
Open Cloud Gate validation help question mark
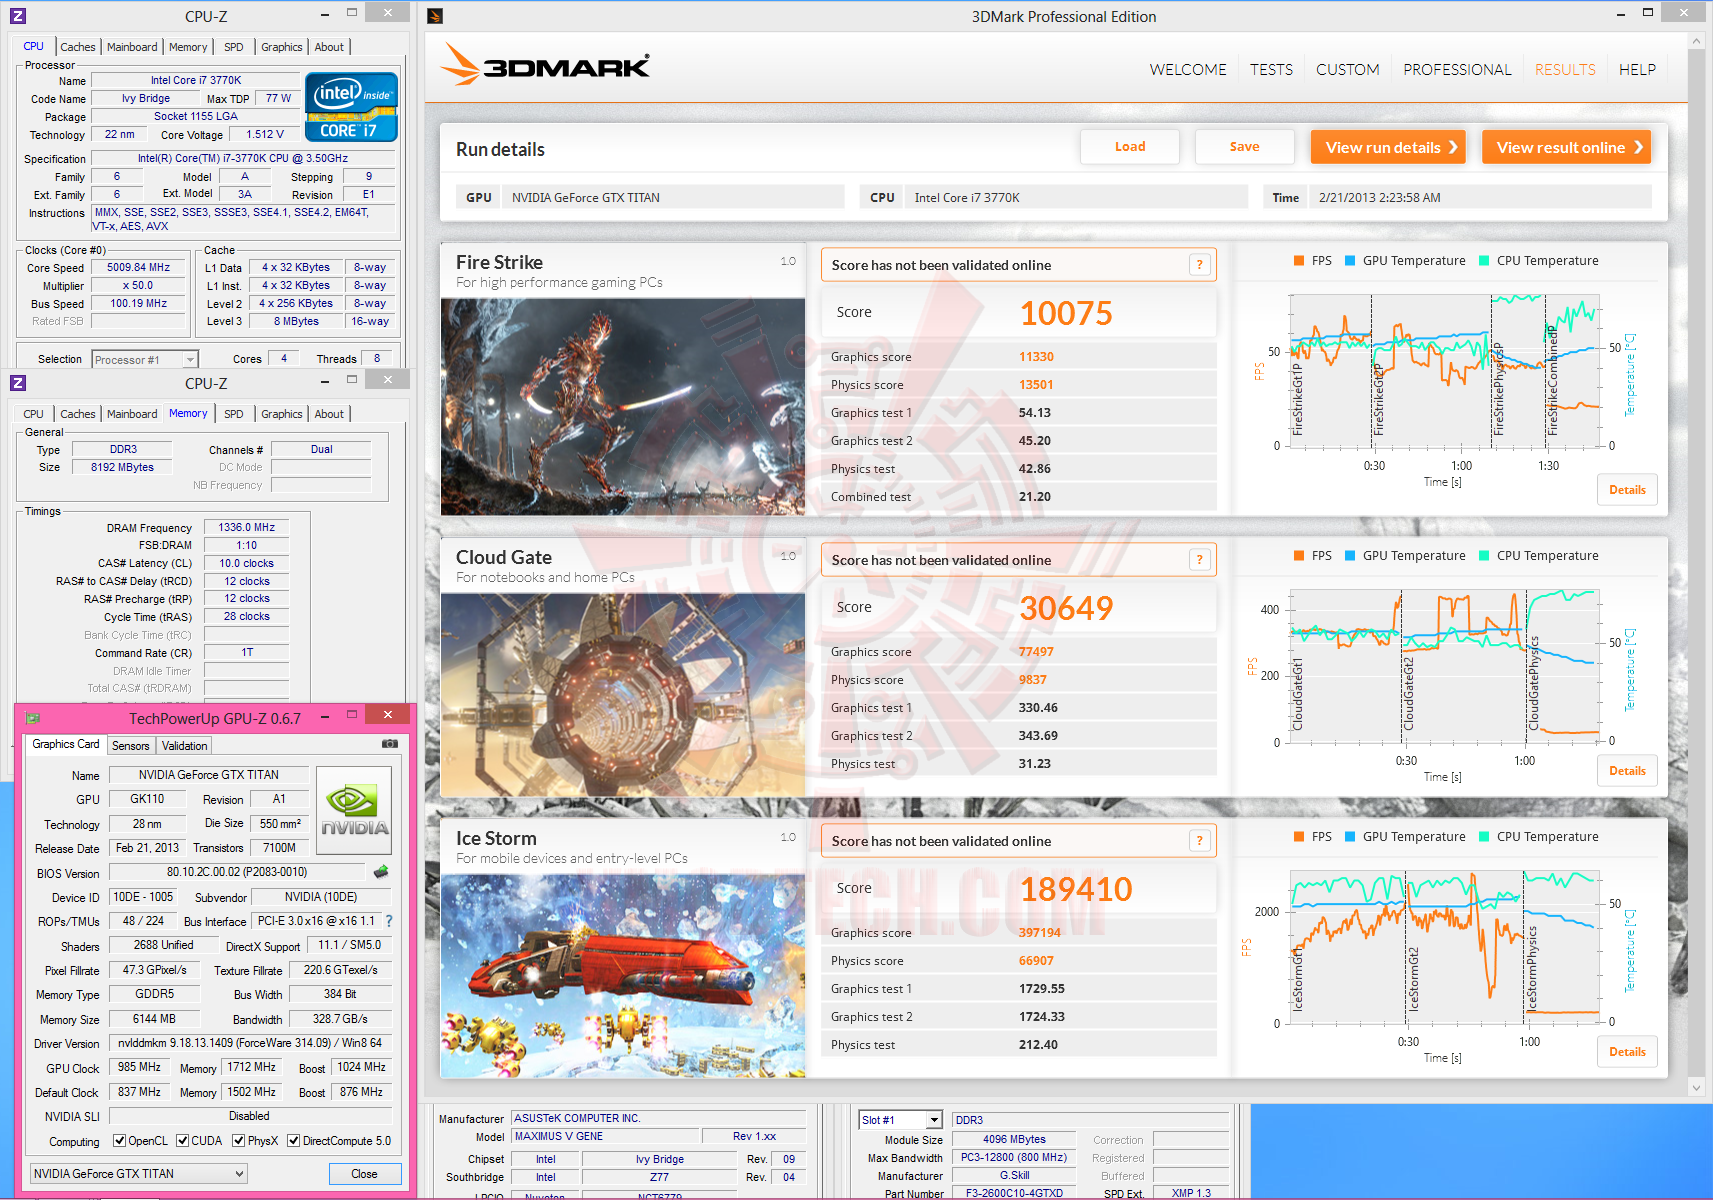[x=1200, y=560]
